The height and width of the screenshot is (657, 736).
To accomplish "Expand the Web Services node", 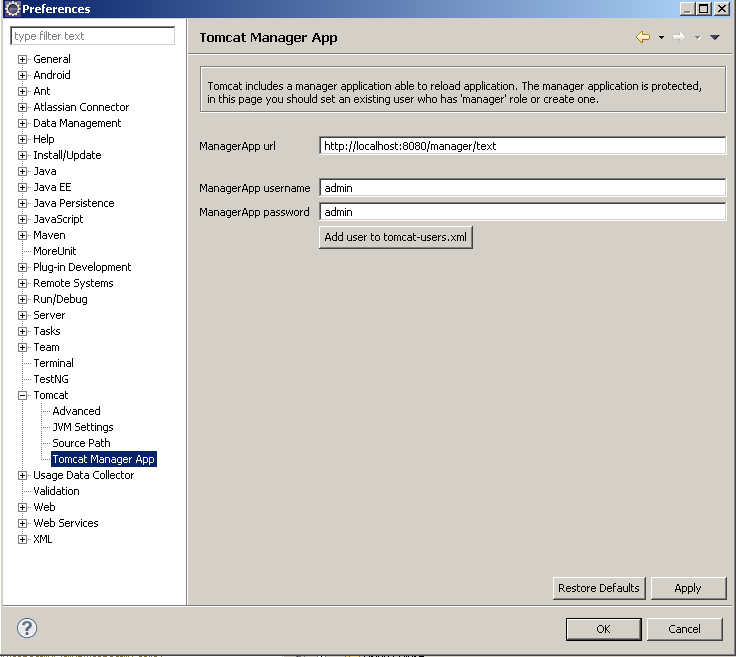I will coord(22,523).
